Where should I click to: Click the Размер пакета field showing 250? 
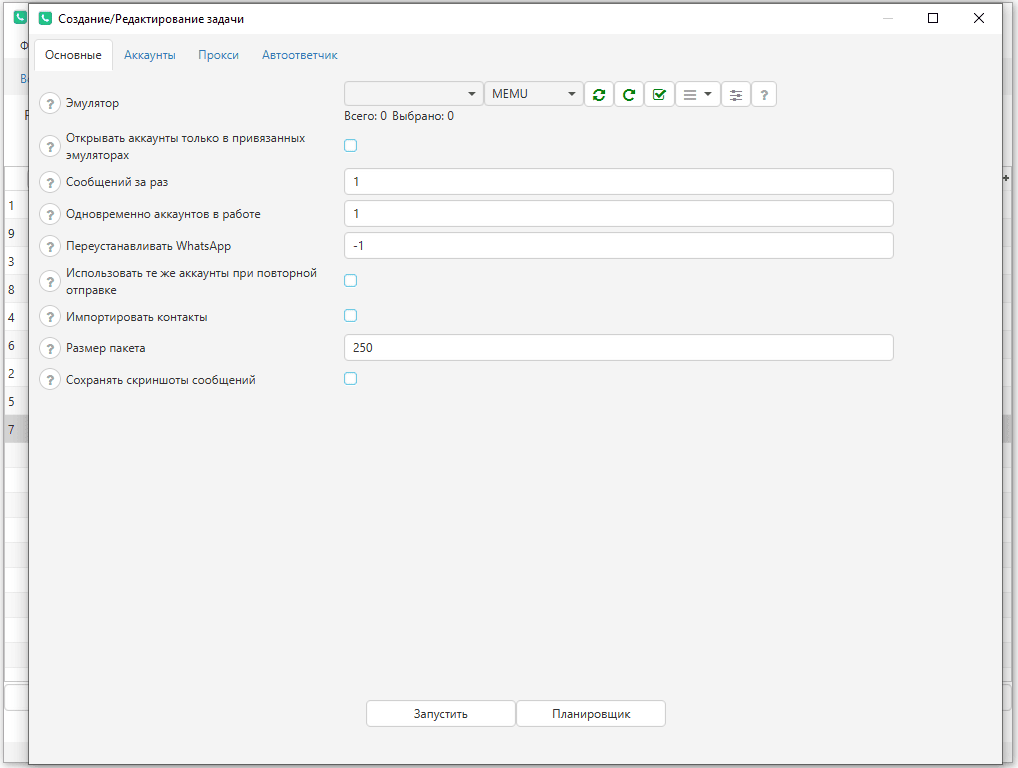[619, 347]
